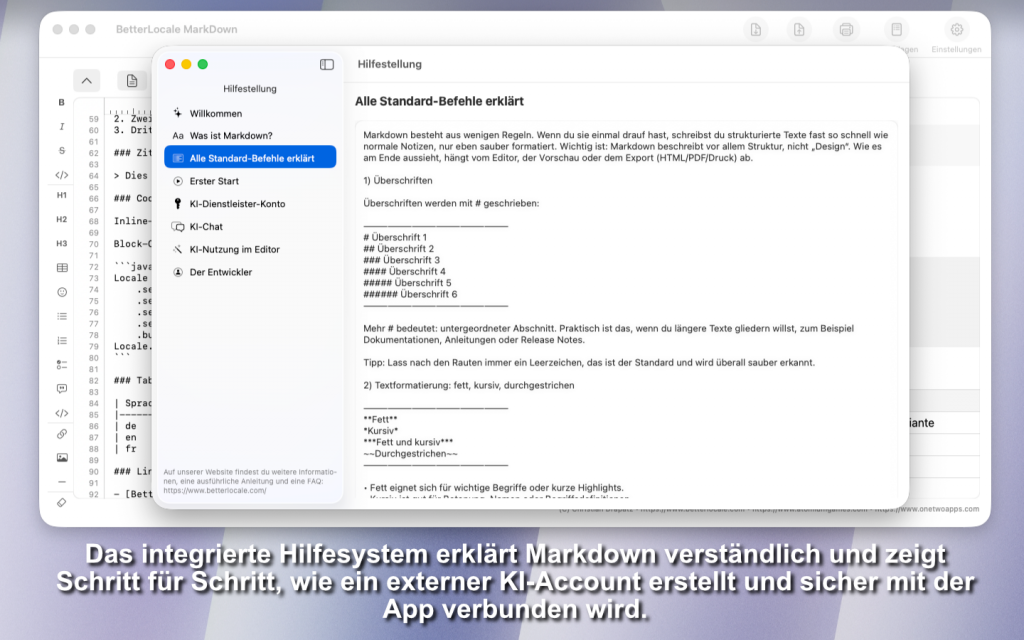Viewport: 1024px width, 640px height.
Task: Apply italic formatting from the editor sidebar
Action: pyautogui.click(x=61, y=126)
